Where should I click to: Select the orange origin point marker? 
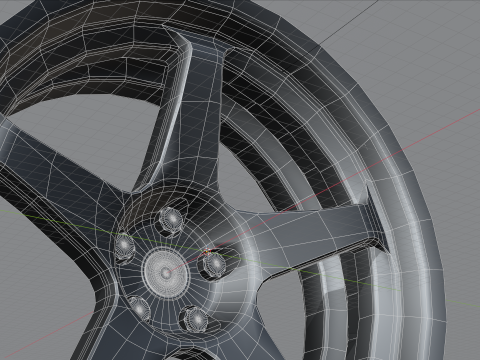point(207,251)
